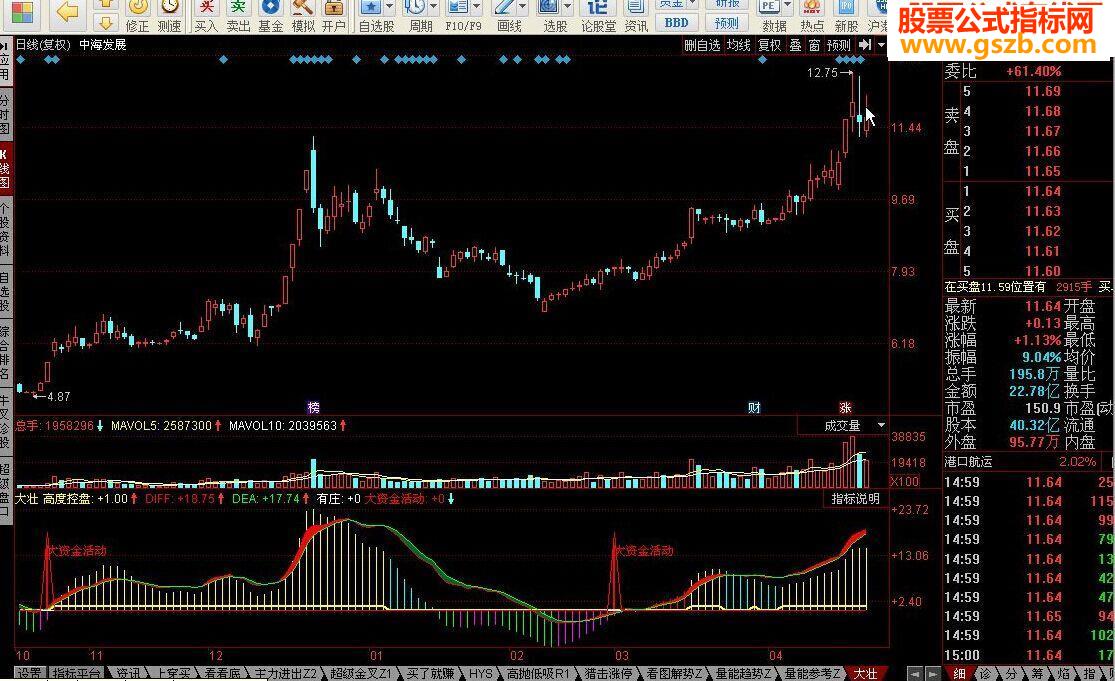Open dropdown arrow next to 自选股
Screen dimensions: 1115x681
[x=390, y=7]
